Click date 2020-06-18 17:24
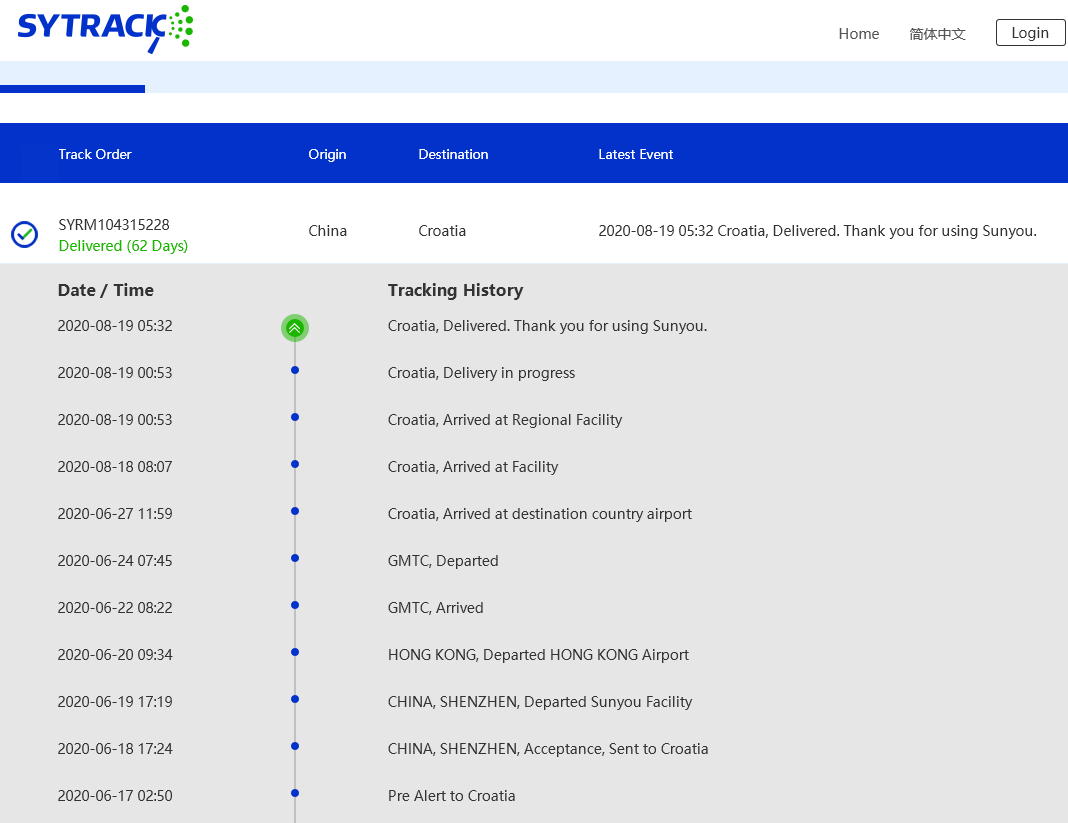Image resolution: width=1068 pixels, height=823 pixels. pos(115,749)
